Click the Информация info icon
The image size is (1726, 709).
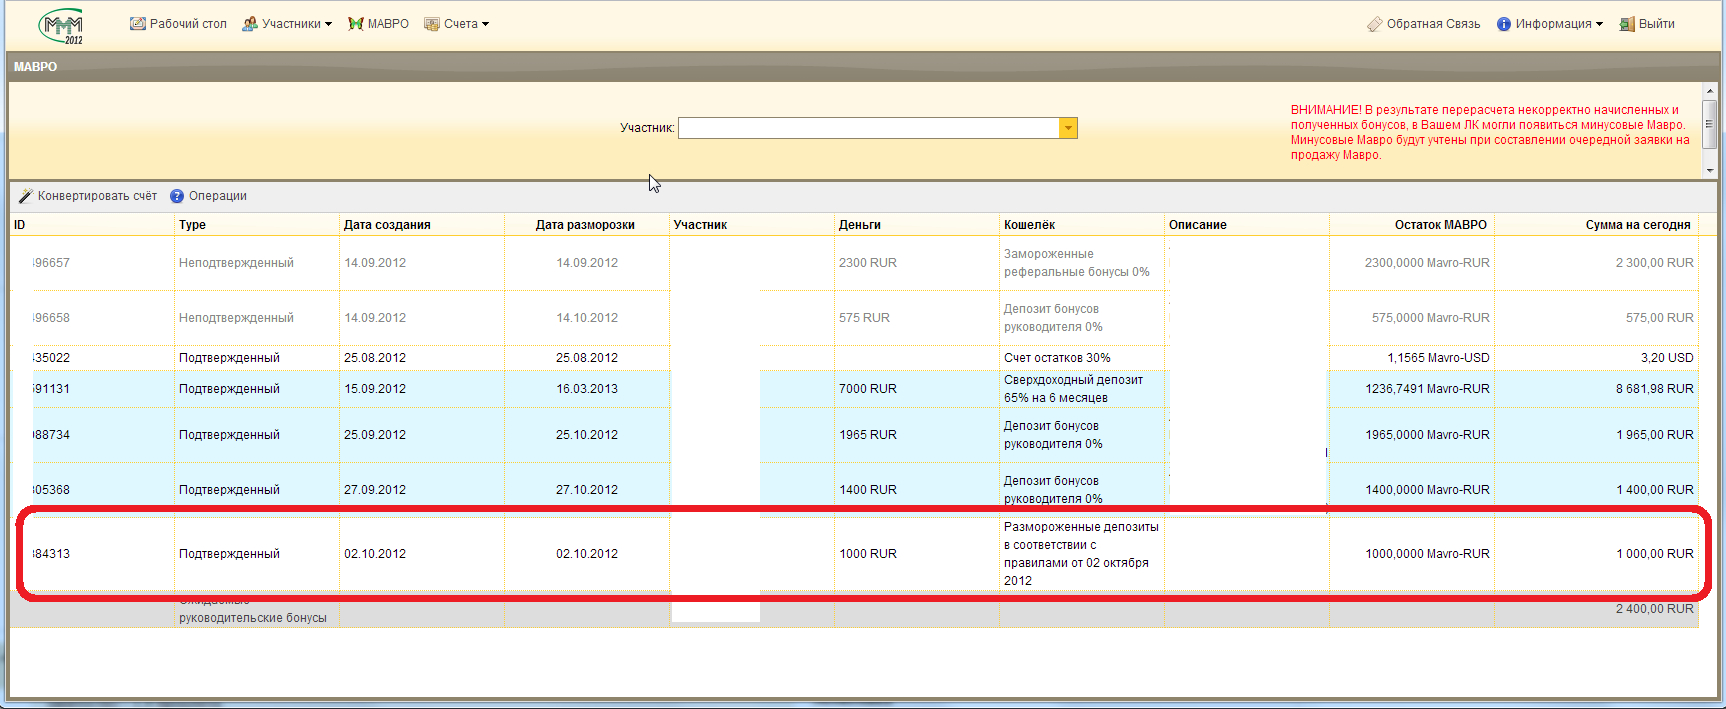1504,24
